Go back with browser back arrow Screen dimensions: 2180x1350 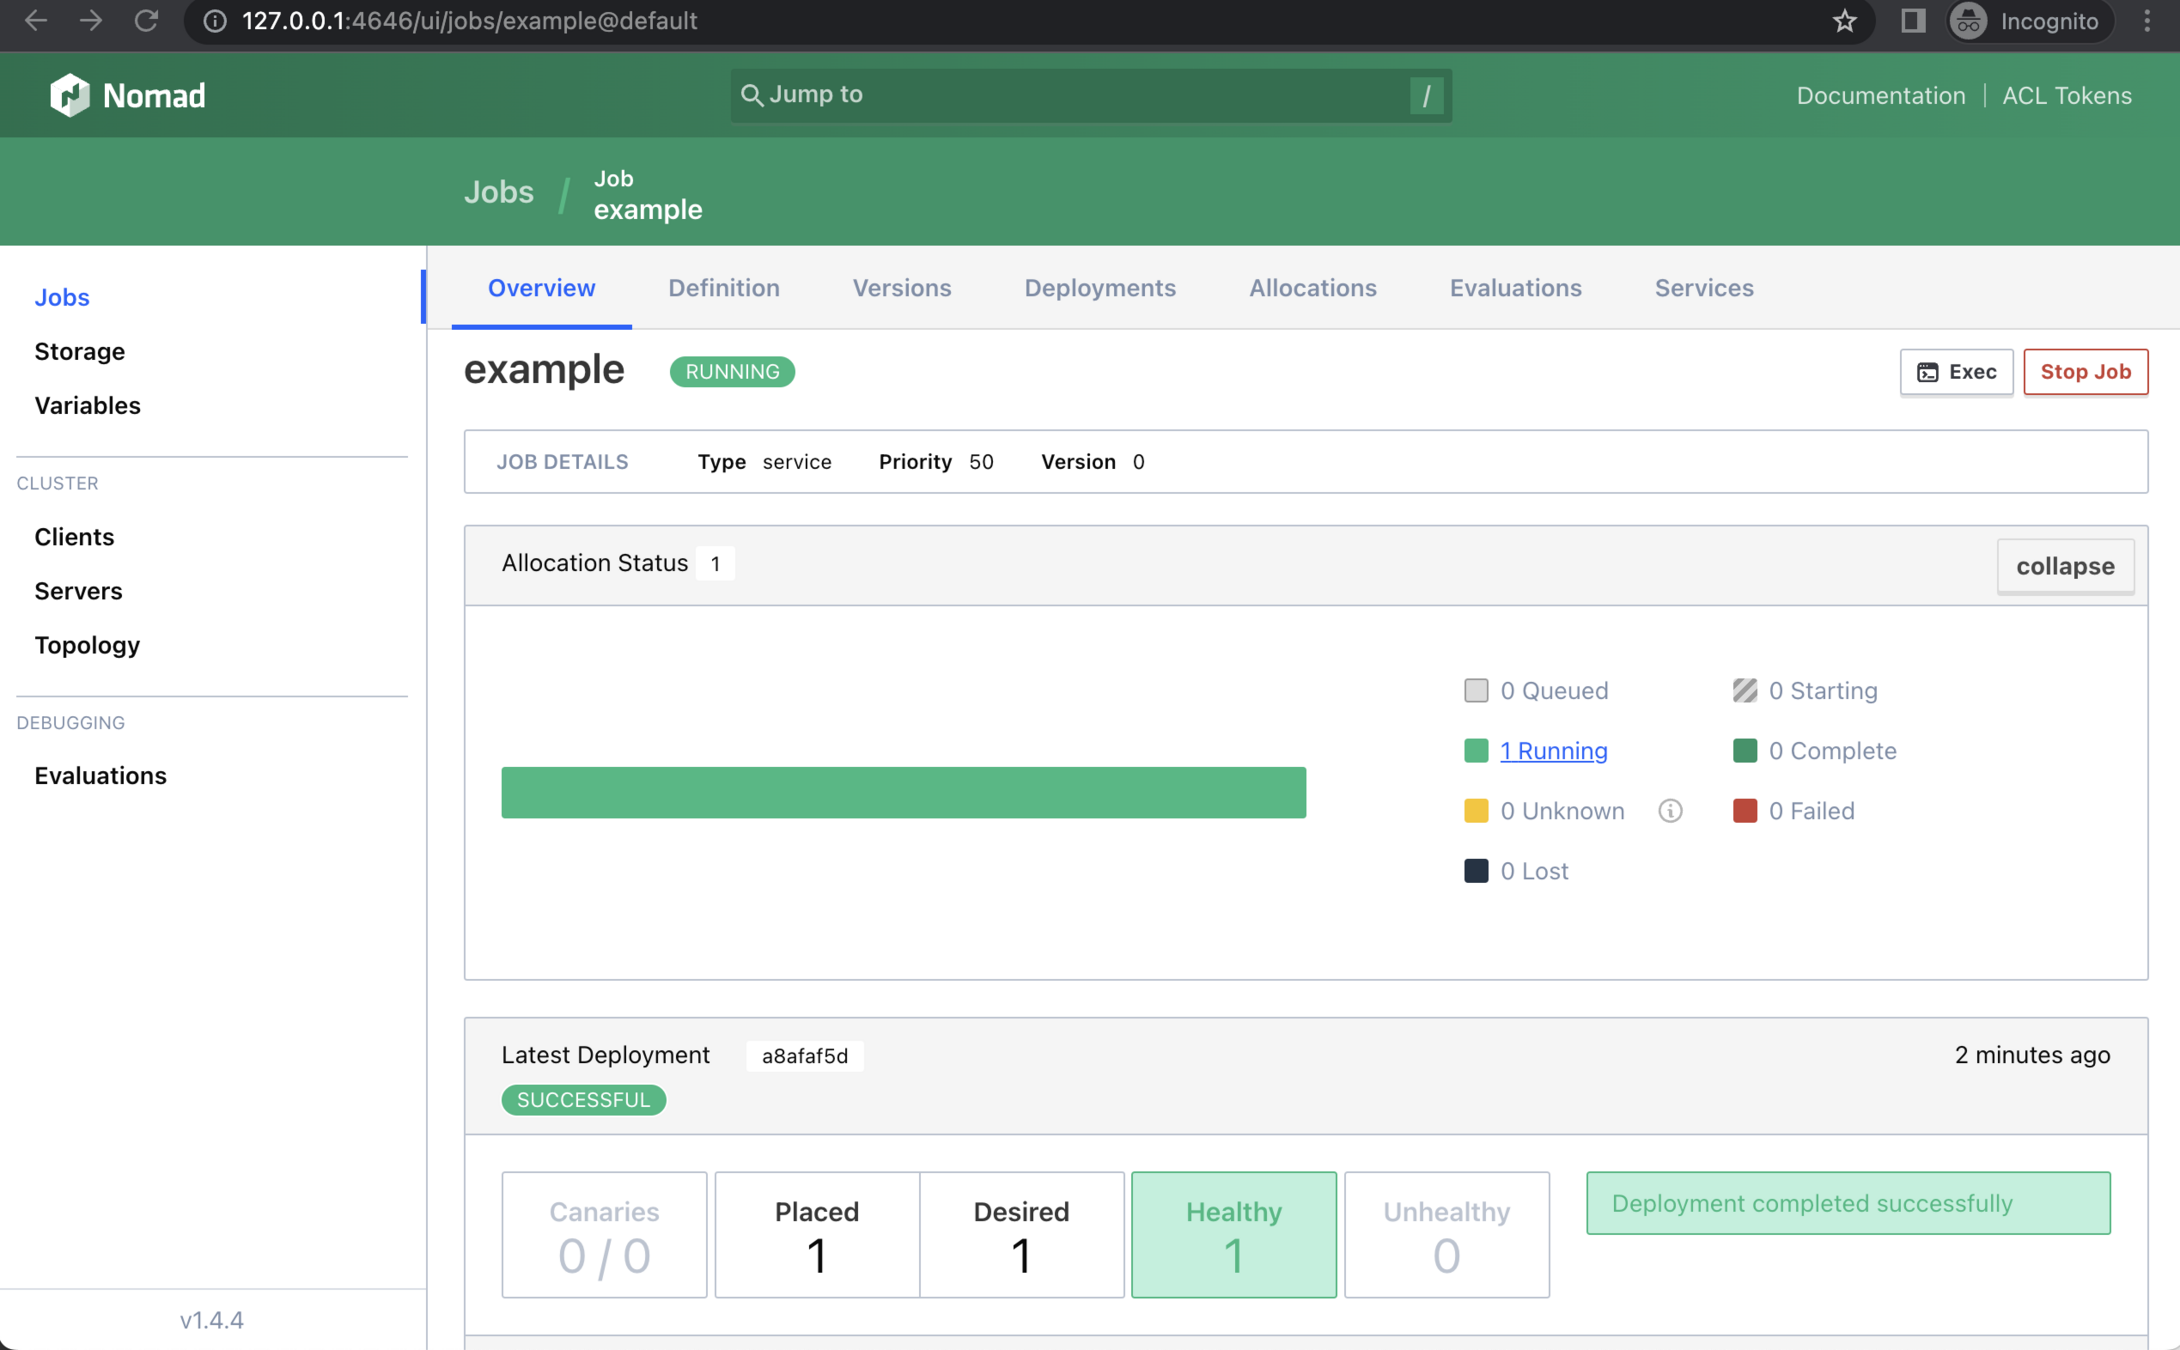(36, 21)
